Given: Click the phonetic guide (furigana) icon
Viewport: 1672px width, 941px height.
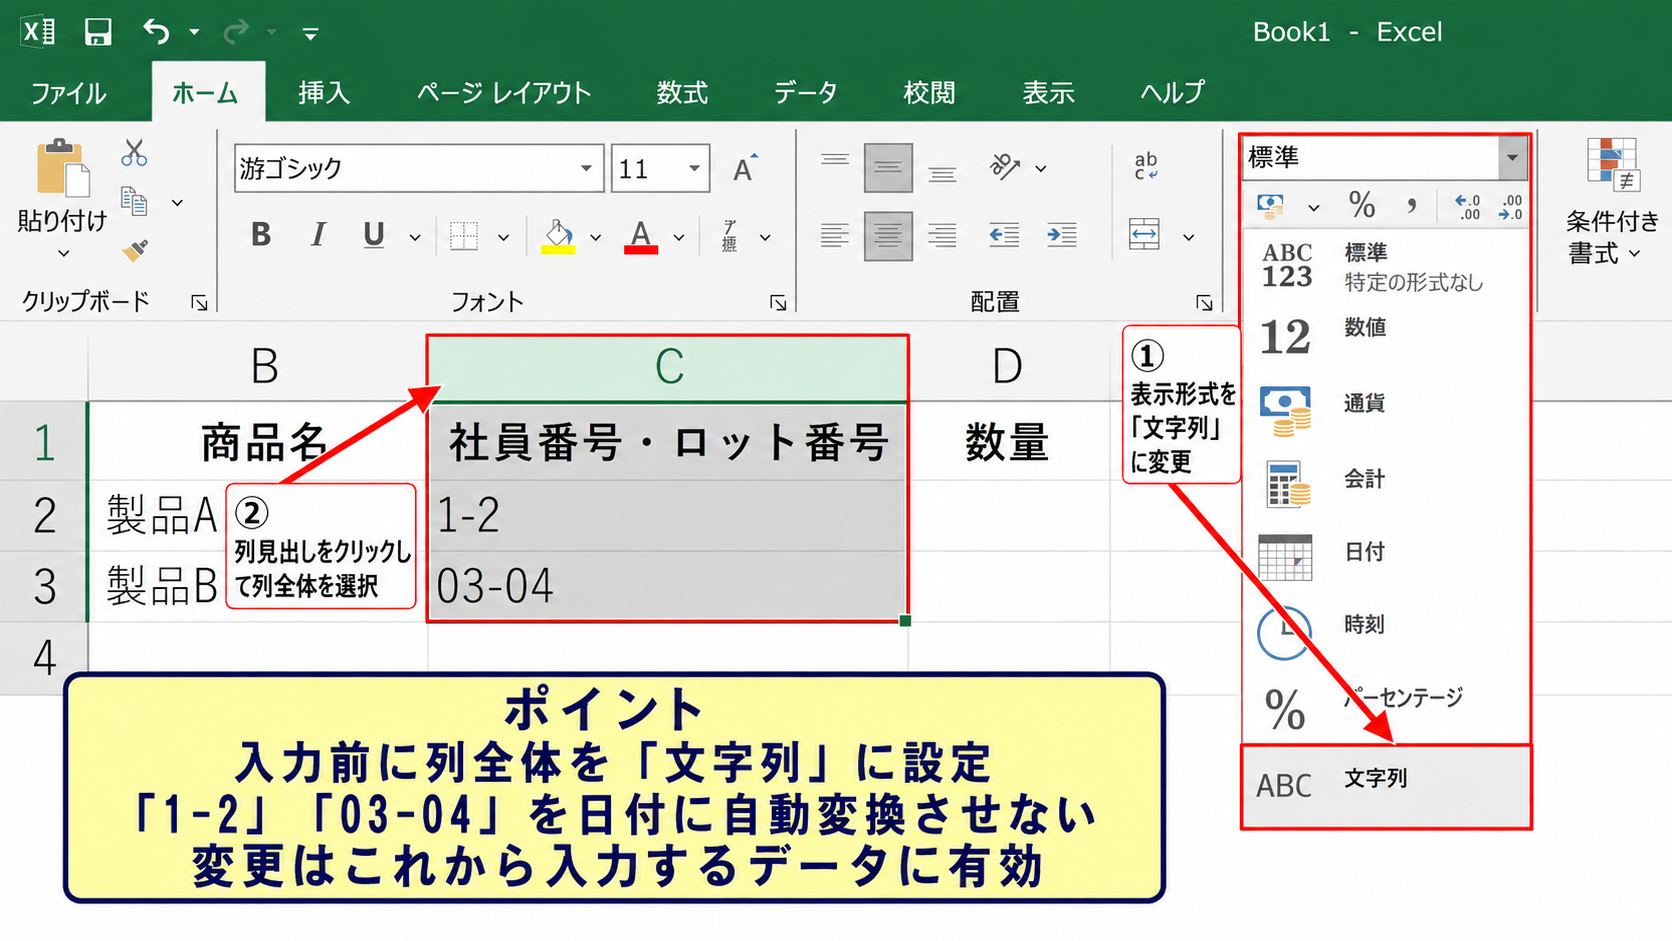Looking at the screenshot, I should 730,236.
